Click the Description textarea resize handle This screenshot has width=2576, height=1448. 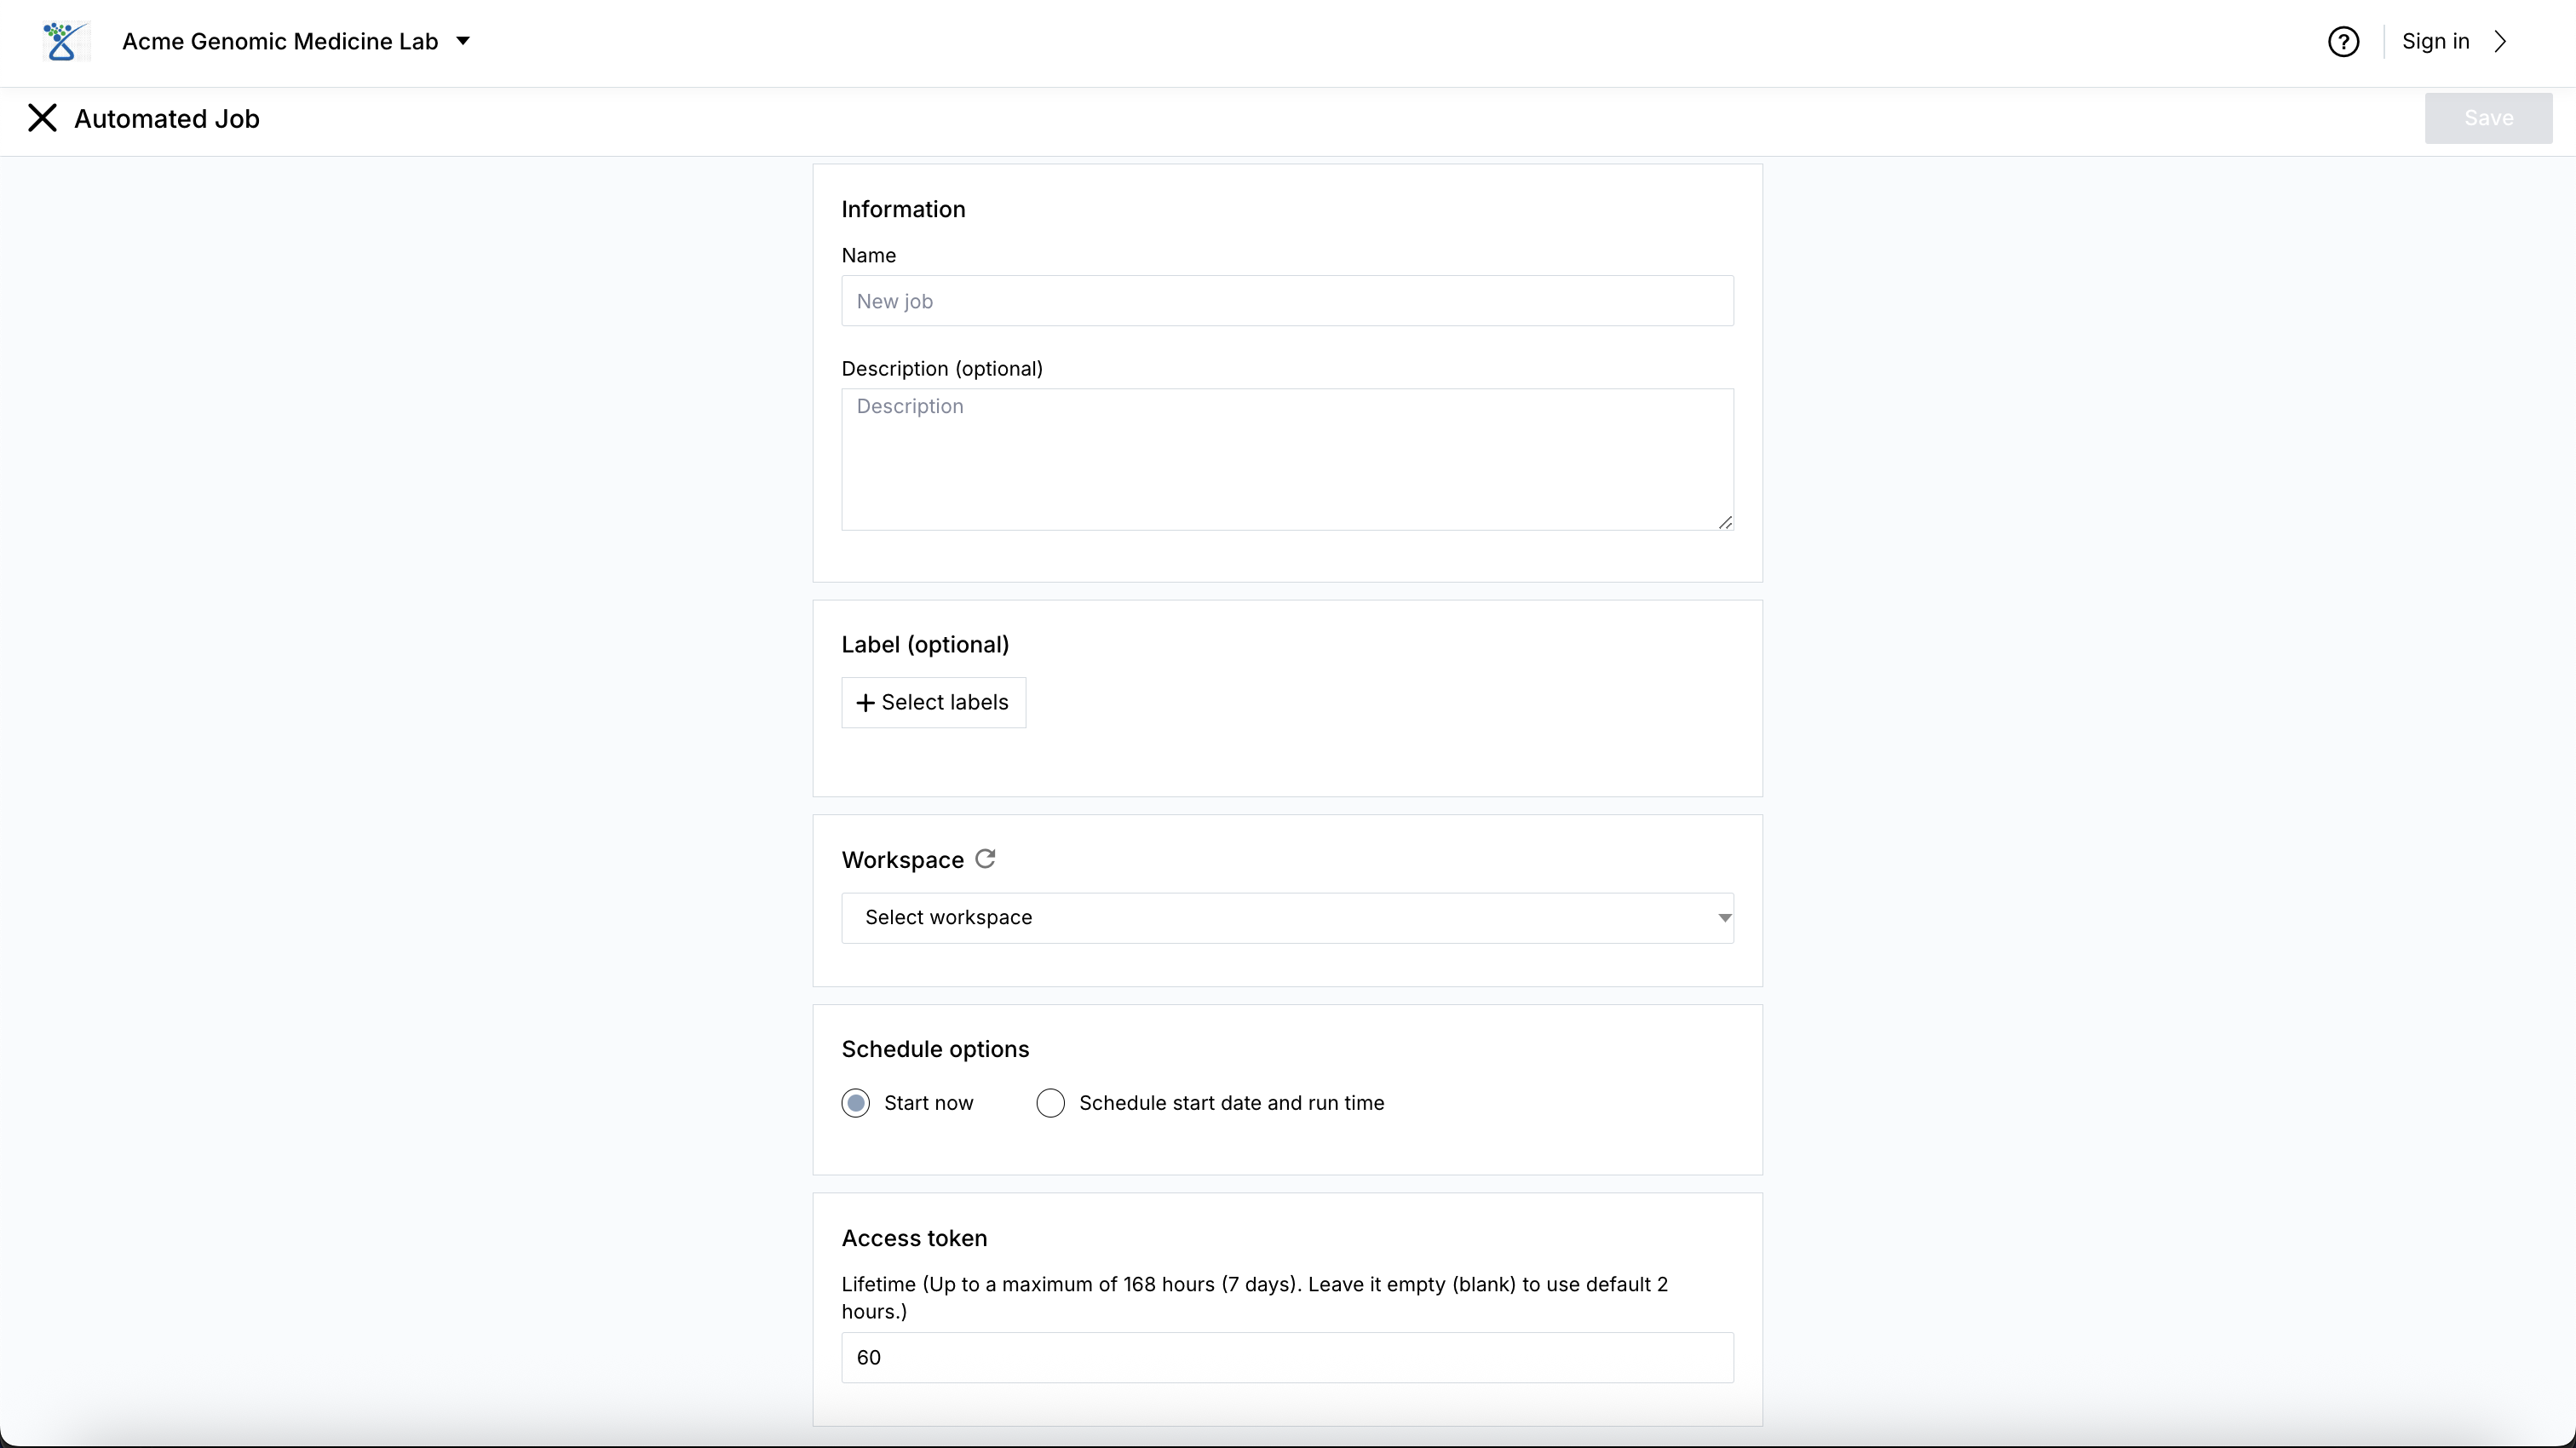(1725, 522)
